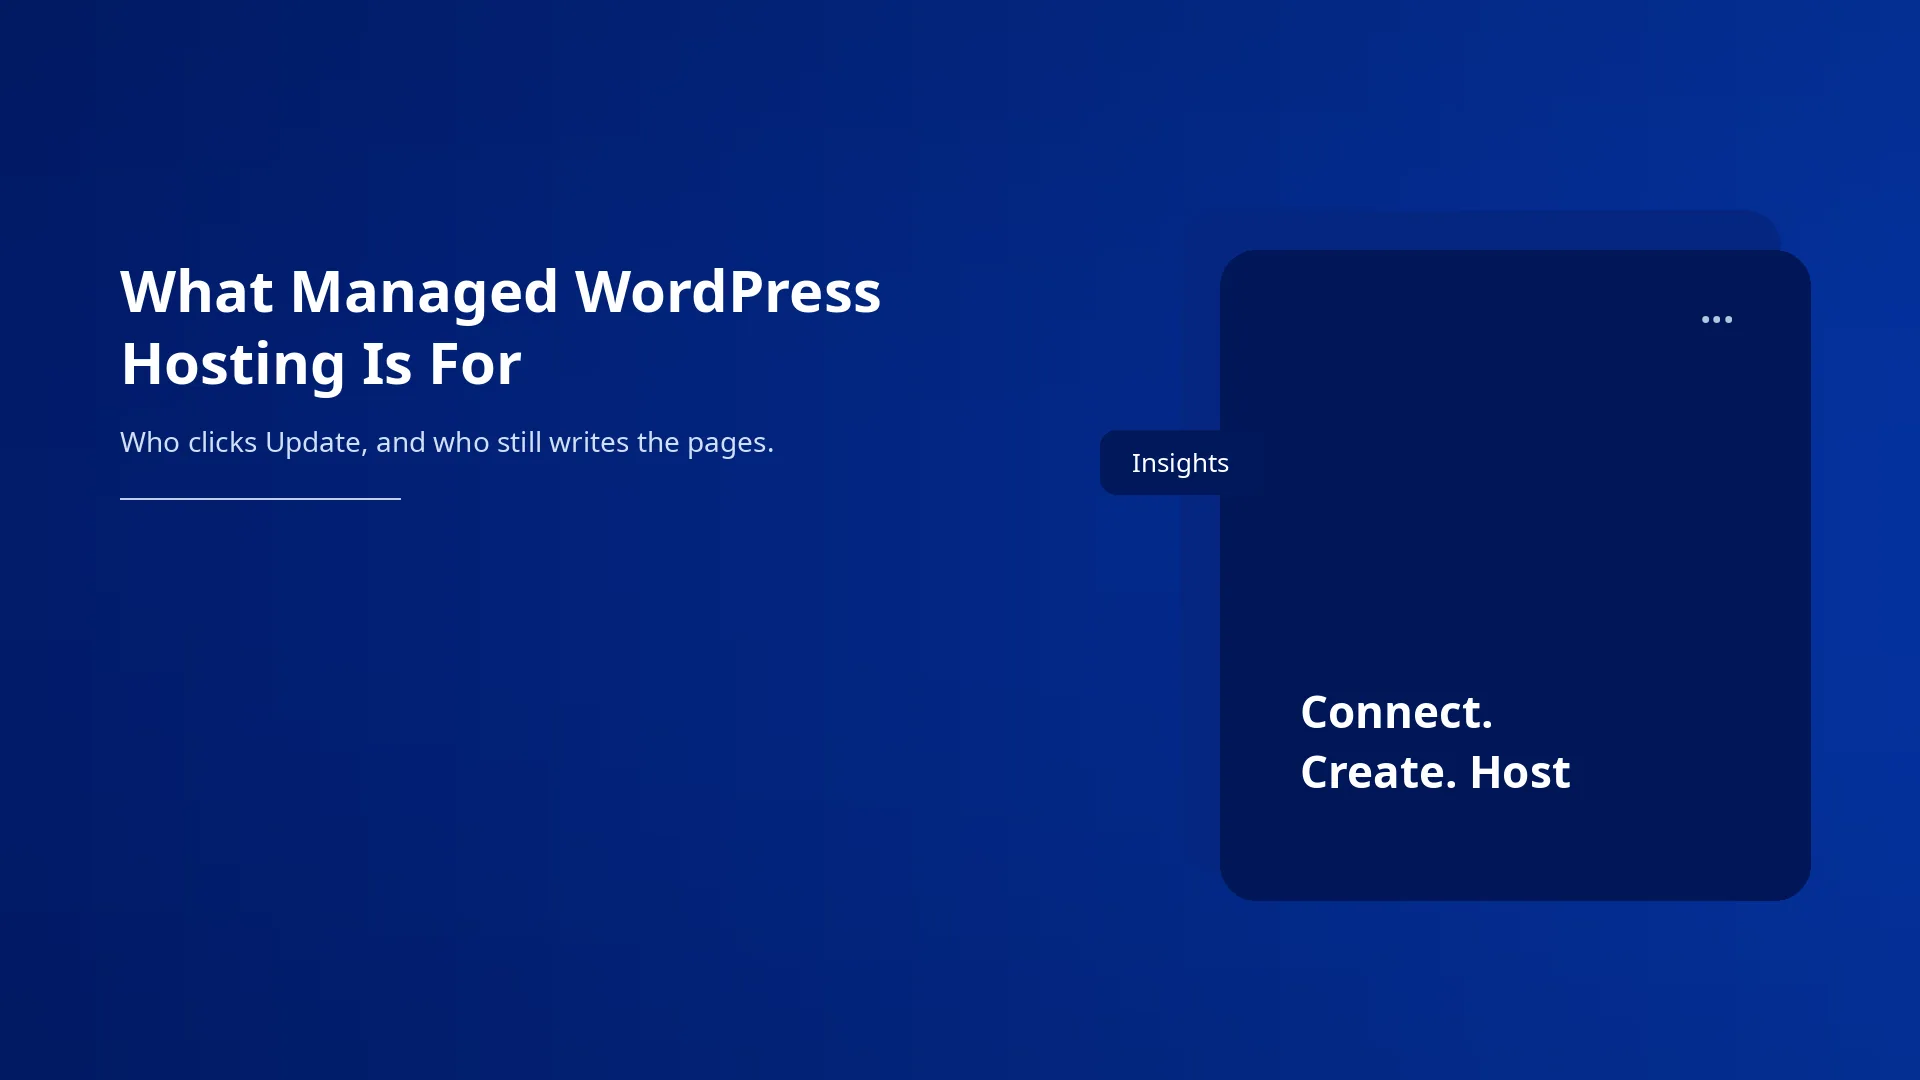1920x1080 pixels.
Task: Click the "What Managed WordPress Hosting Is For" heading
Action: pyautogui.click(x=500, y=327)
